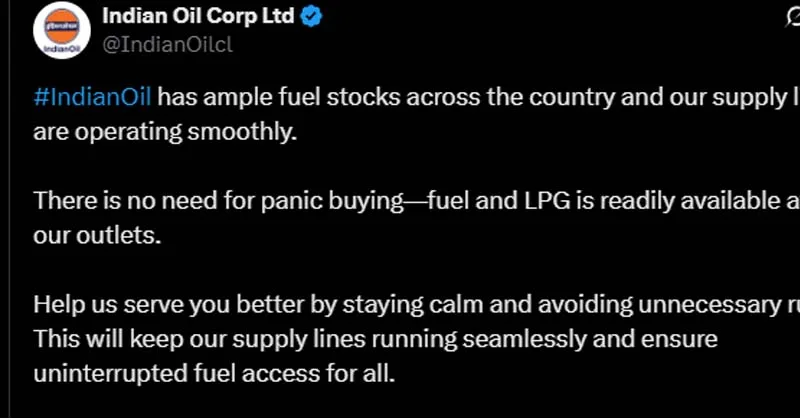Open the Indian Oil Corp Ltd display name
The height and width of the screenshot is (420, 800).
[x=198, y=17]
